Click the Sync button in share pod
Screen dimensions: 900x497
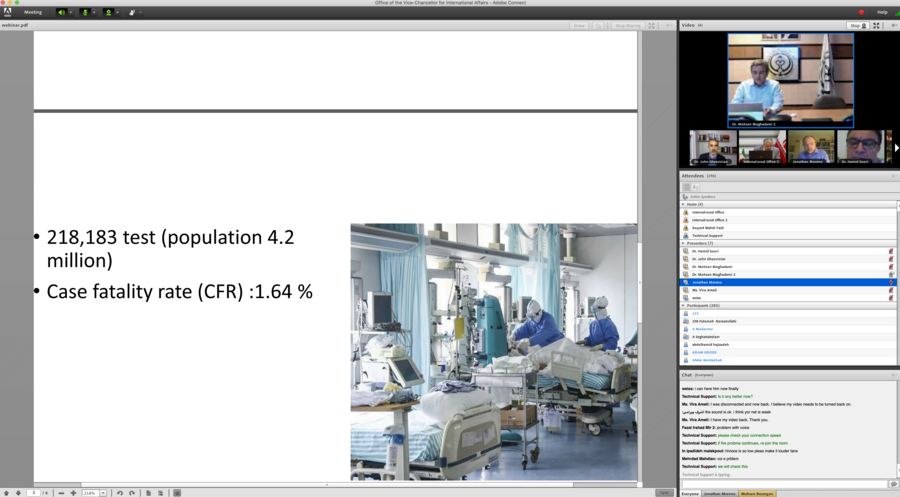664,492
